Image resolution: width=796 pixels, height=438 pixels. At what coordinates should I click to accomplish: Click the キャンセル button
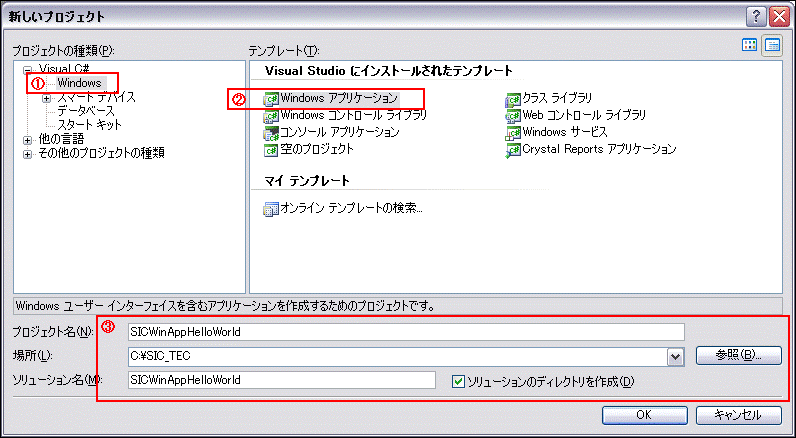[739, 415]
